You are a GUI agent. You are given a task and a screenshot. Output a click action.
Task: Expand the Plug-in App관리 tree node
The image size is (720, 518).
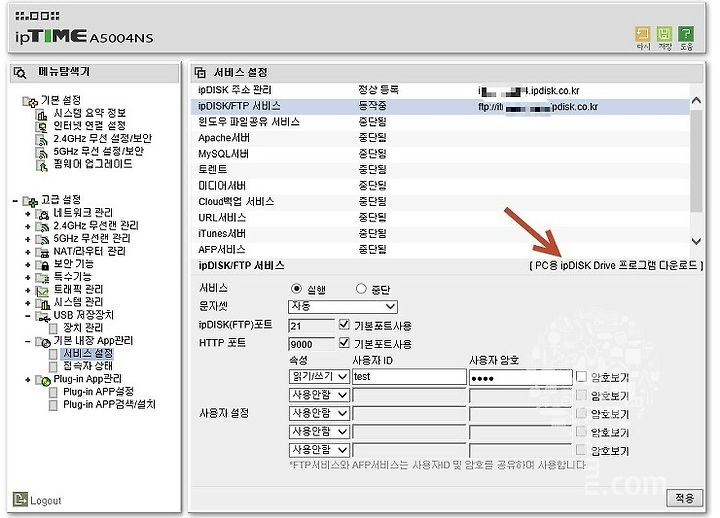pos(28,380)
